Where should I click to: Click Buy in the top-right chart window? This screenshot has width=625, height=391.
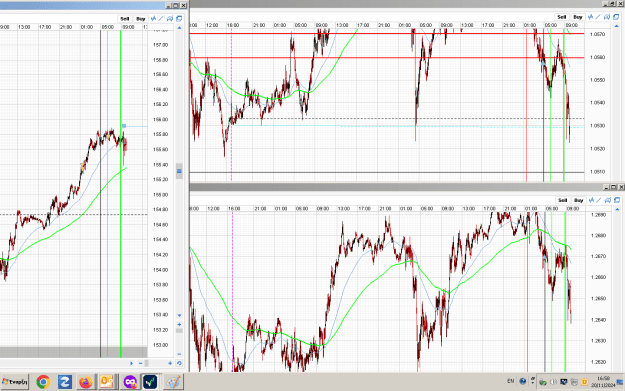coord(578,17)
